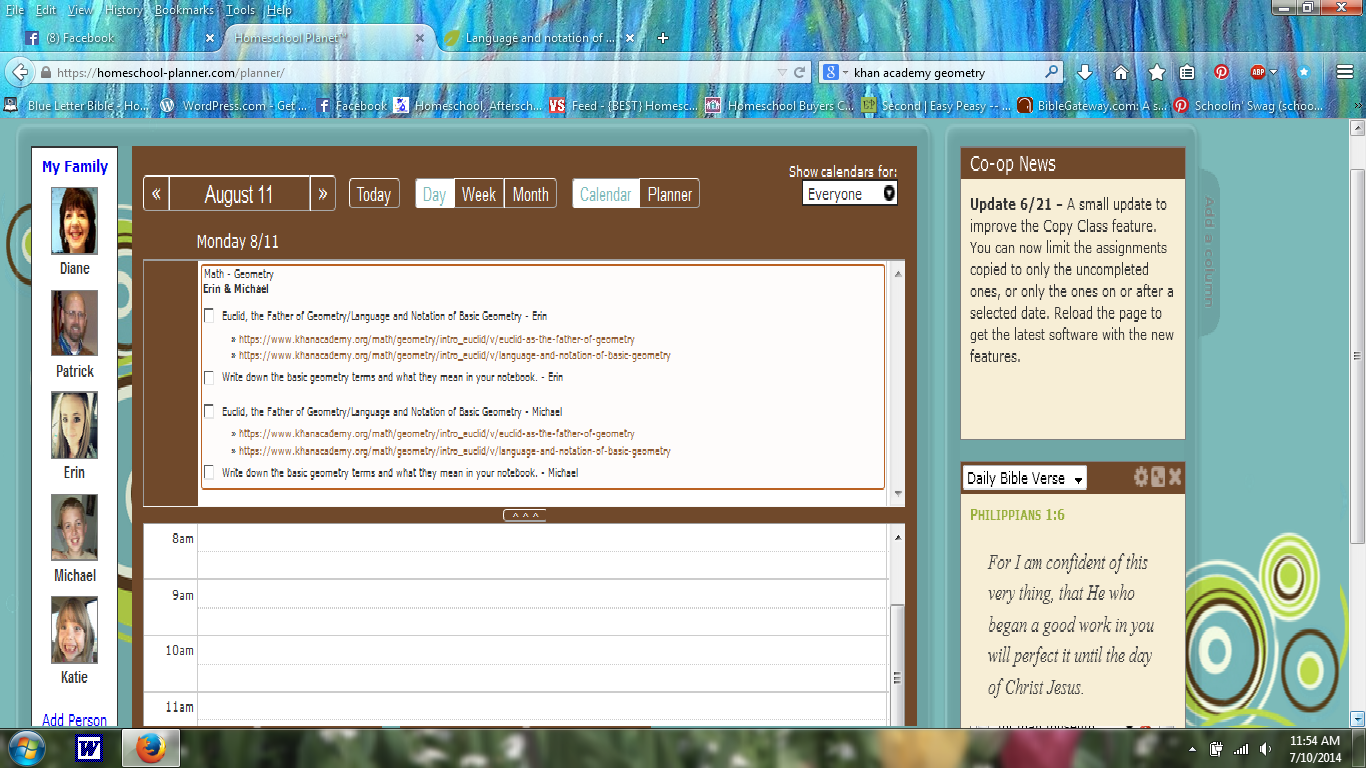Go to previous day with « arrow

tap(156, 194)
